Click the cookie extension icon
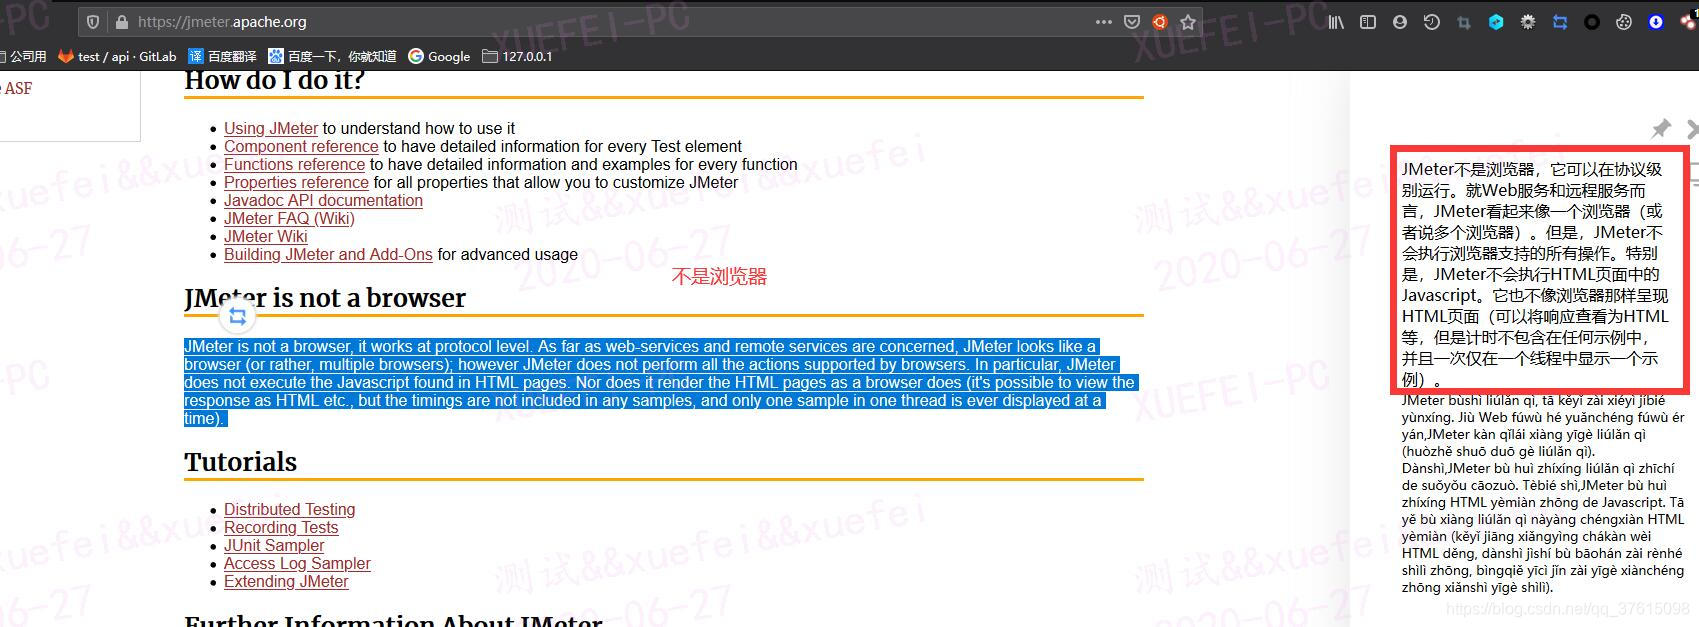 [1624, 22]
